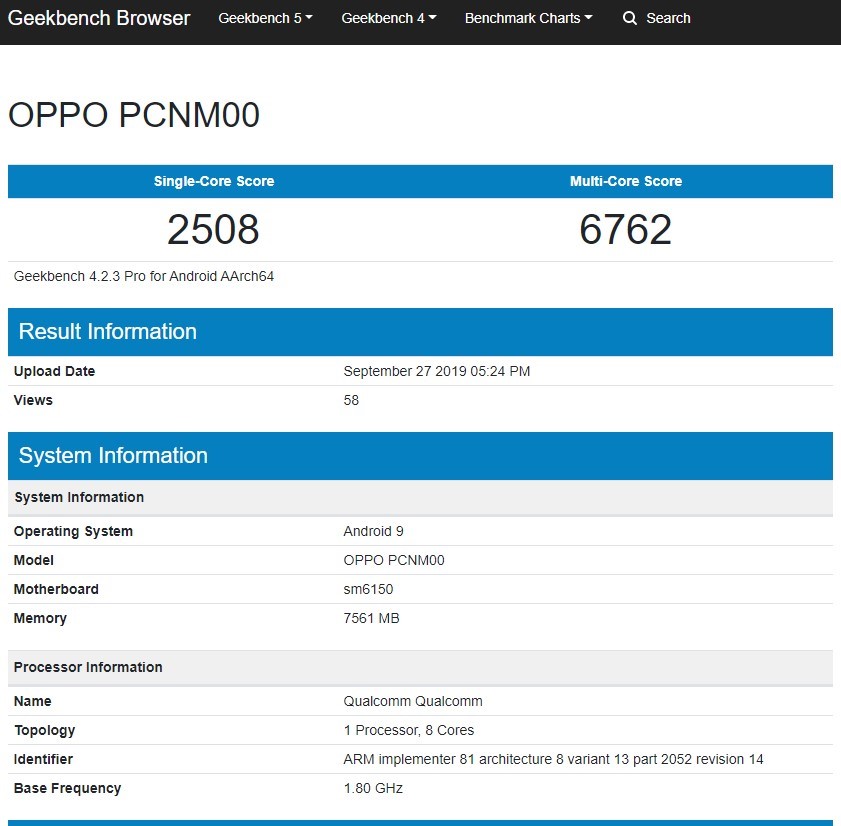Click the Search text in navbar
Image resolution: width=841 pixels, height=826 pixels.
pos(668,18)
